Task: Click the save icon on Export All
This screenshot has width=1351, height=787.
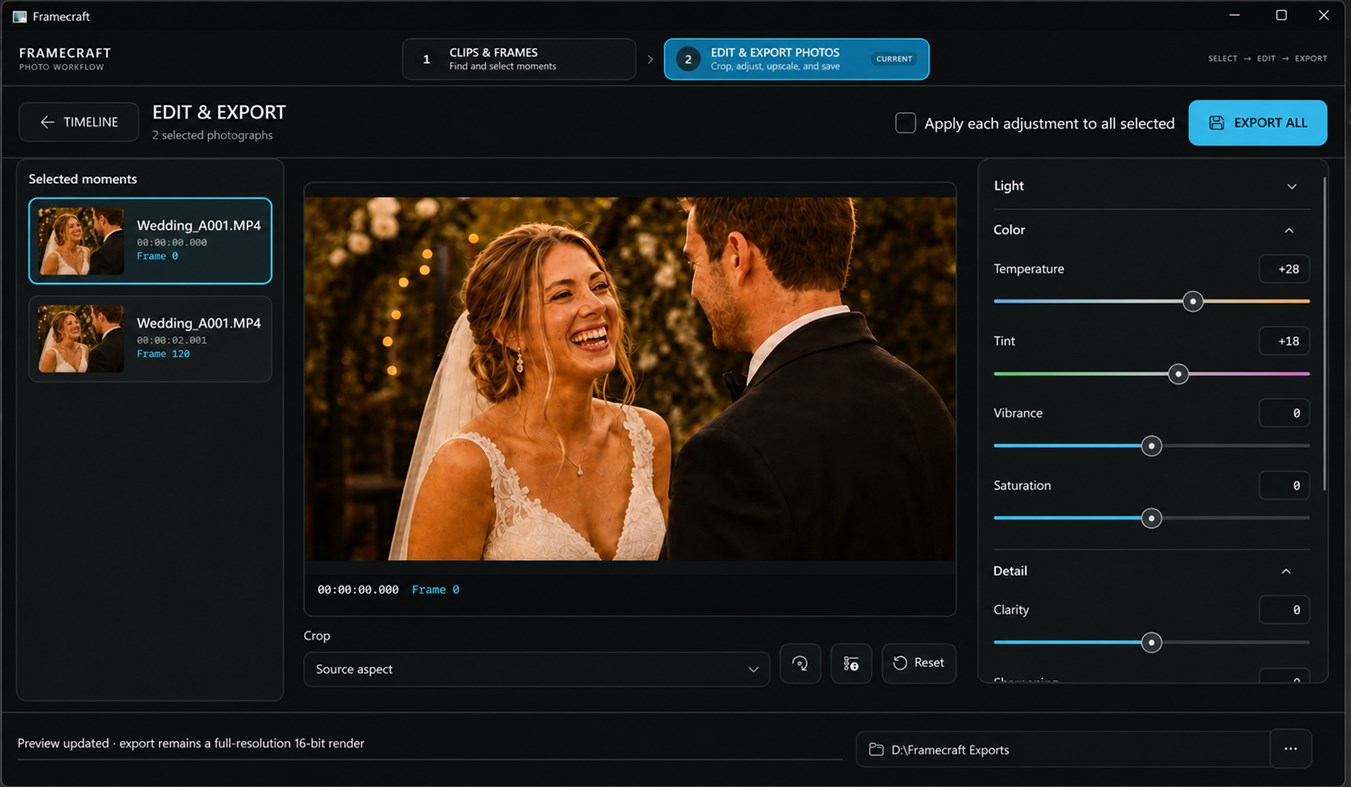Action: [1216, 123]
